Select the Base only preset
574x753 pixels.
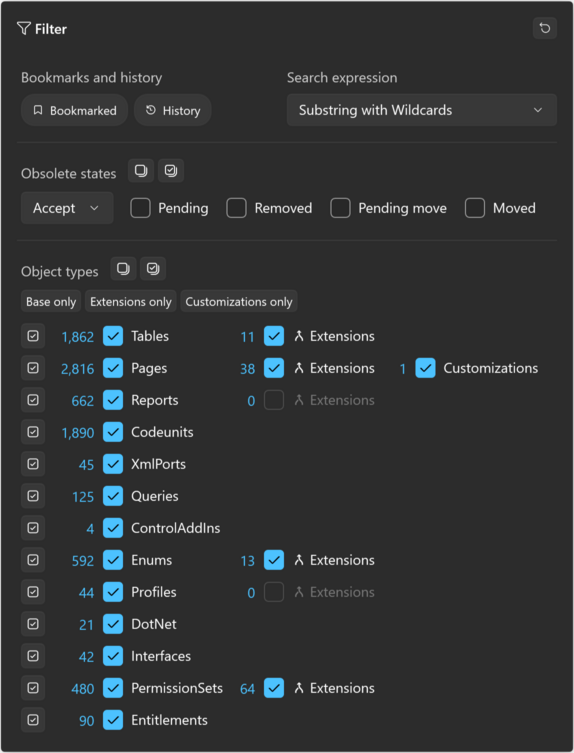pos(51,302)
